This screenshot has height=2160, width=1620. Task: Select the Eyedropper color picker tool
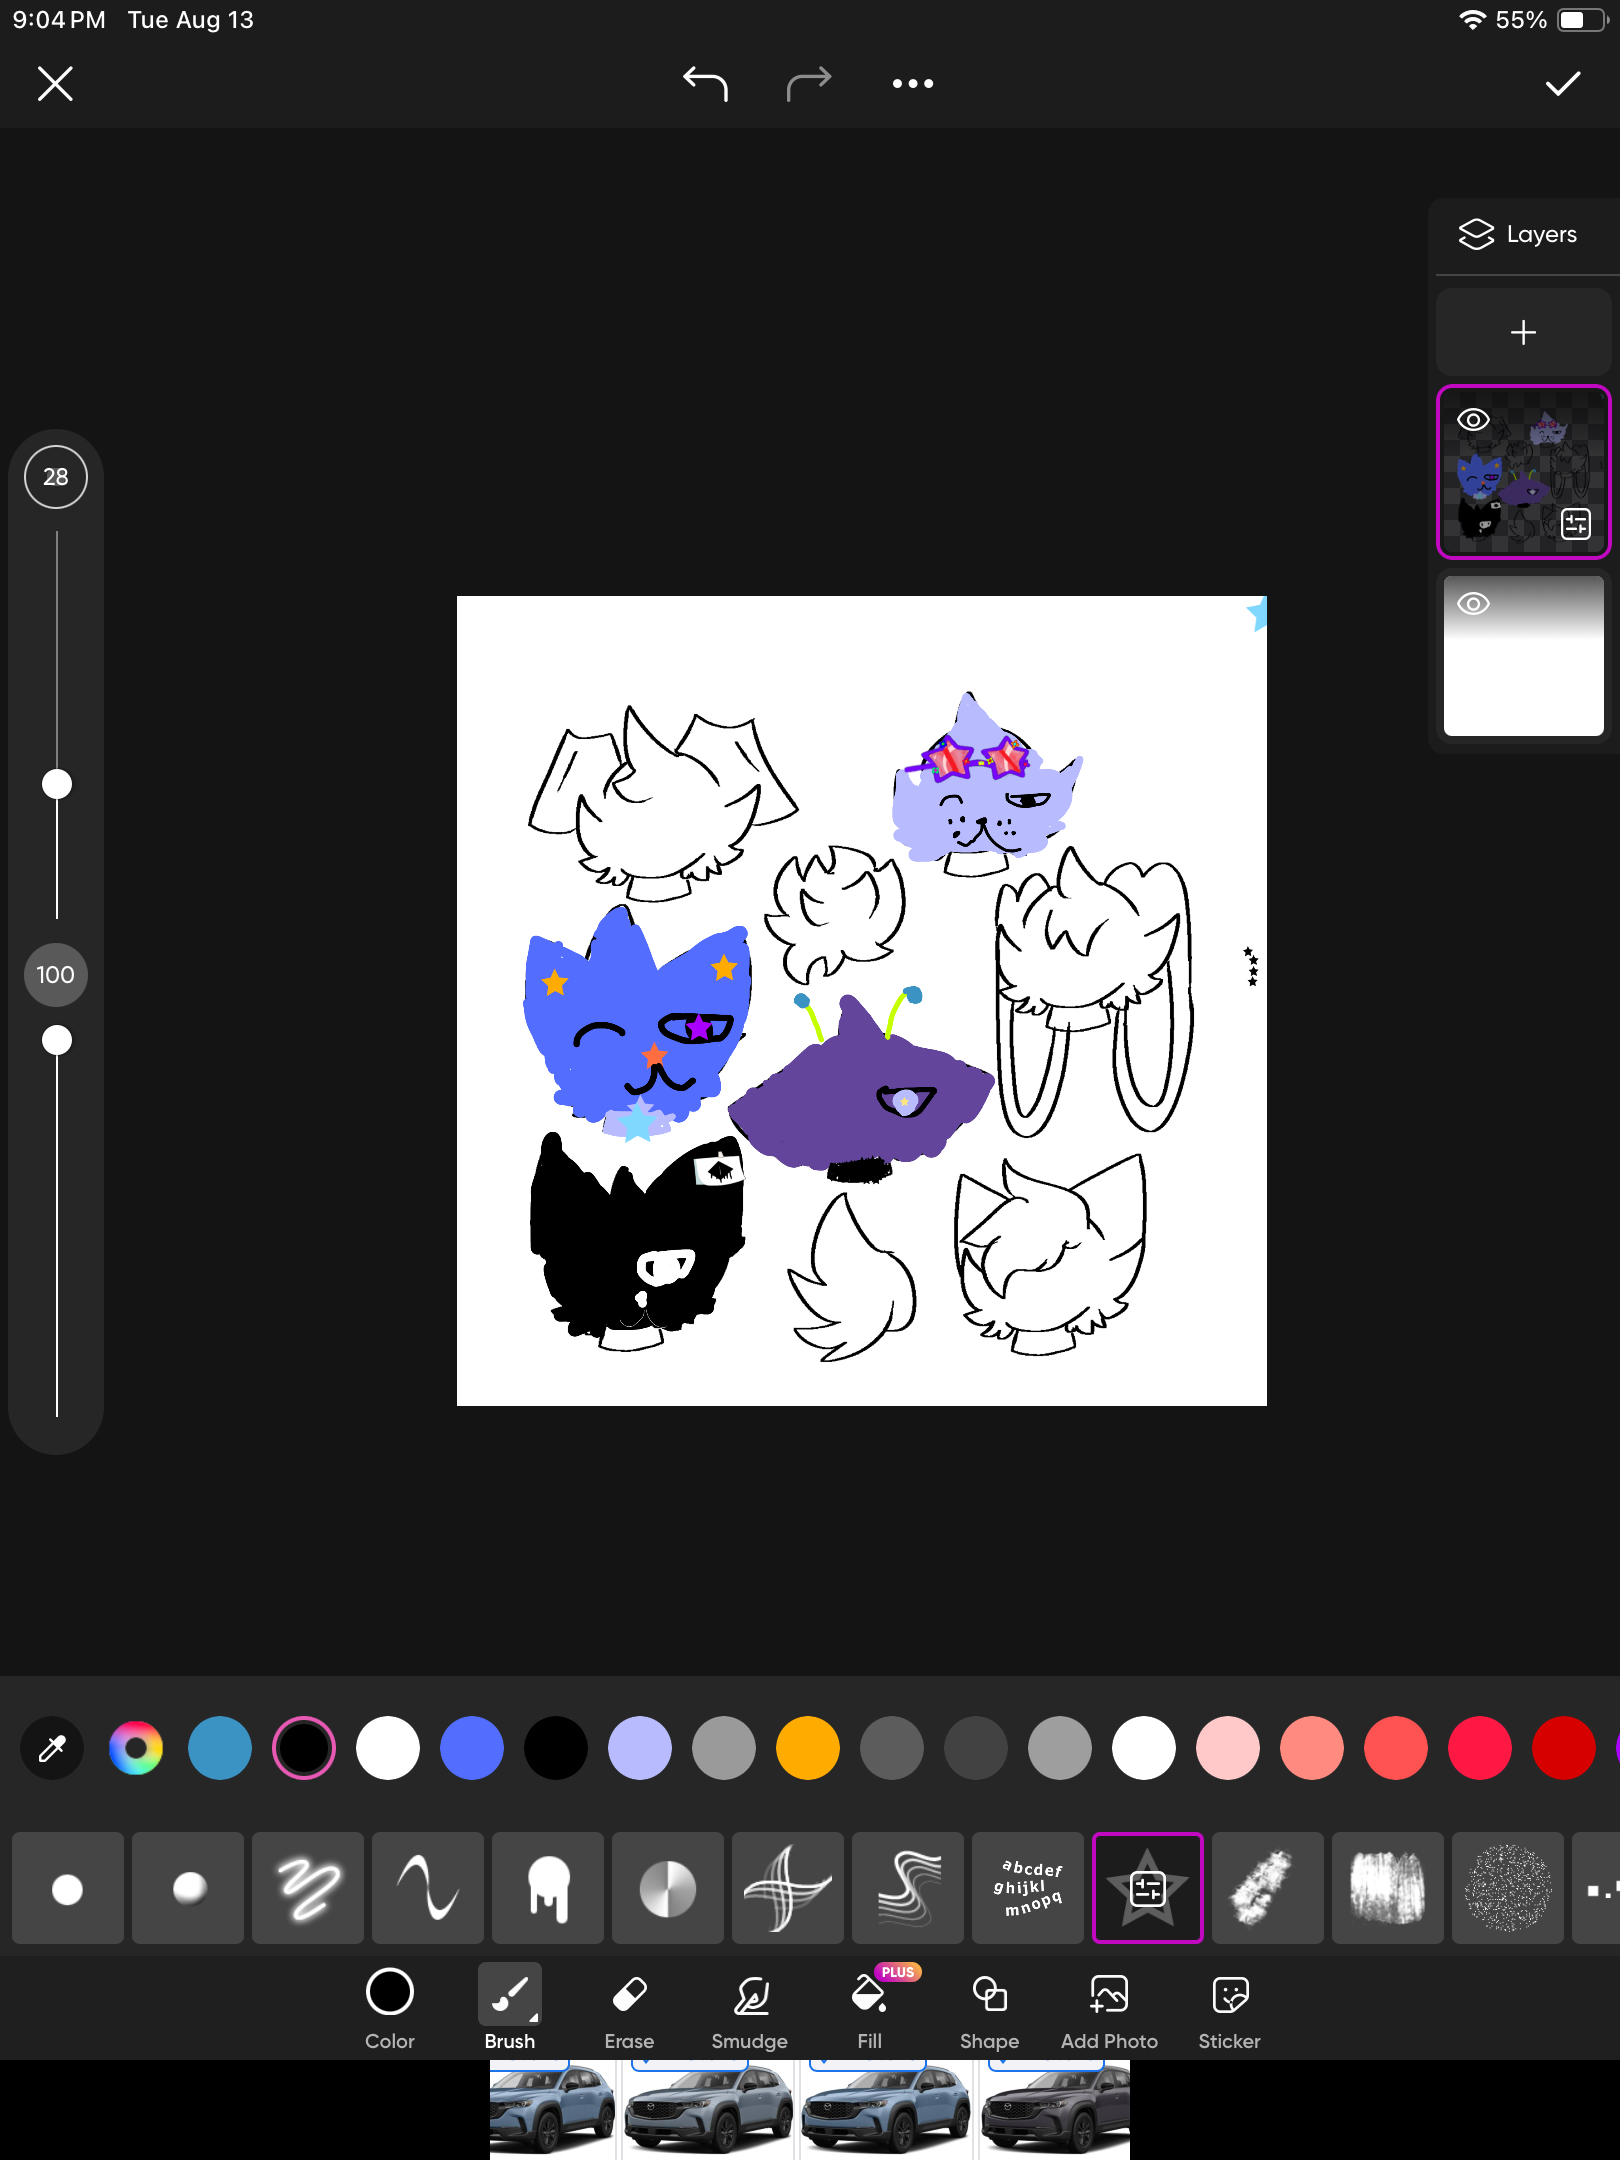pos(52,1748)
